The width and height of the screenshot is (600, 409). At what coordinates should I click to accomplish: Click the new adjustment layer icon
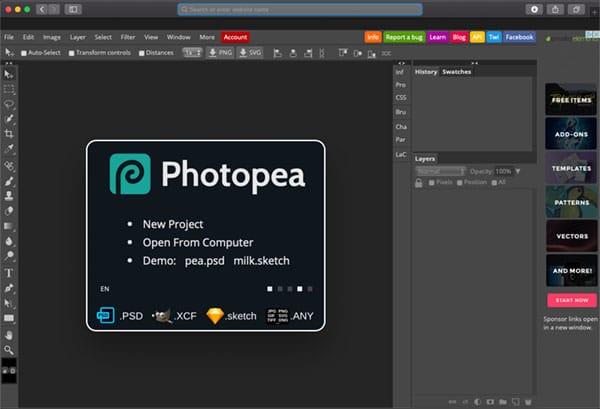478,402
